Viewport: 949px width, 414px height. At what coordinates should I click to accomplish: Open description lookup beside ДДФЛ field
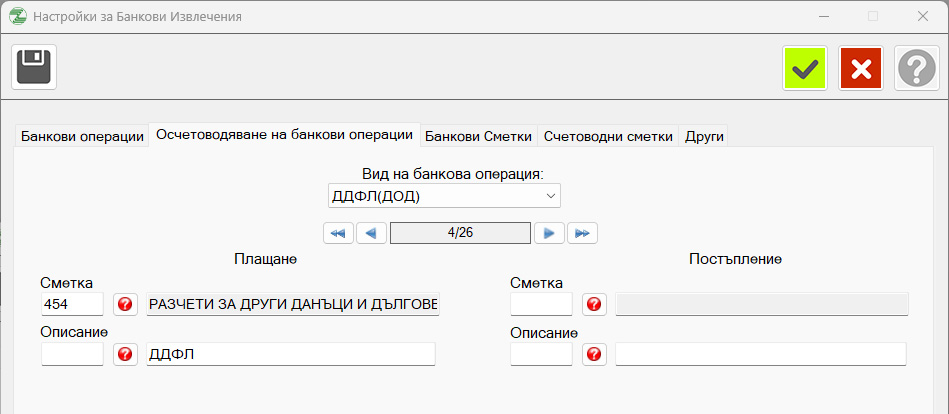[125, 354]
